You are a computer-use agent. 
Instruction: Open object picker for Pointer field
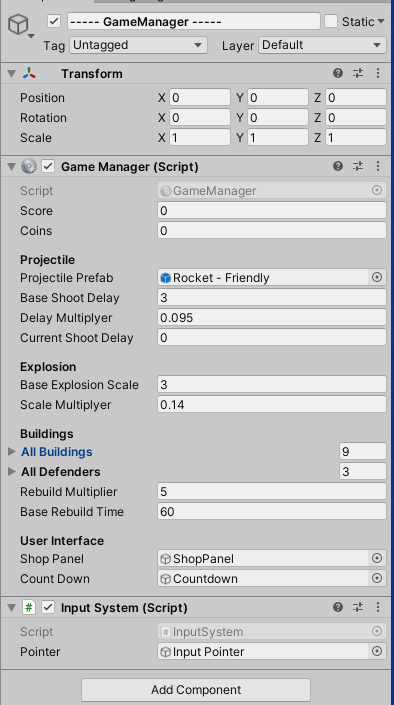[x=377, y=652]
